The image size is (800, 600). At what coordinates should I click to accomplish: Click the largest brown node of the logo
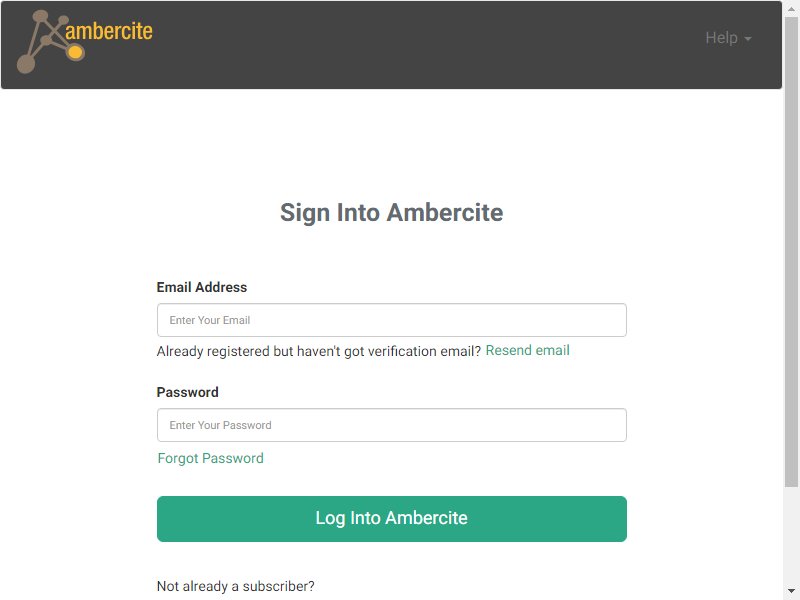[x=26, y=64]
